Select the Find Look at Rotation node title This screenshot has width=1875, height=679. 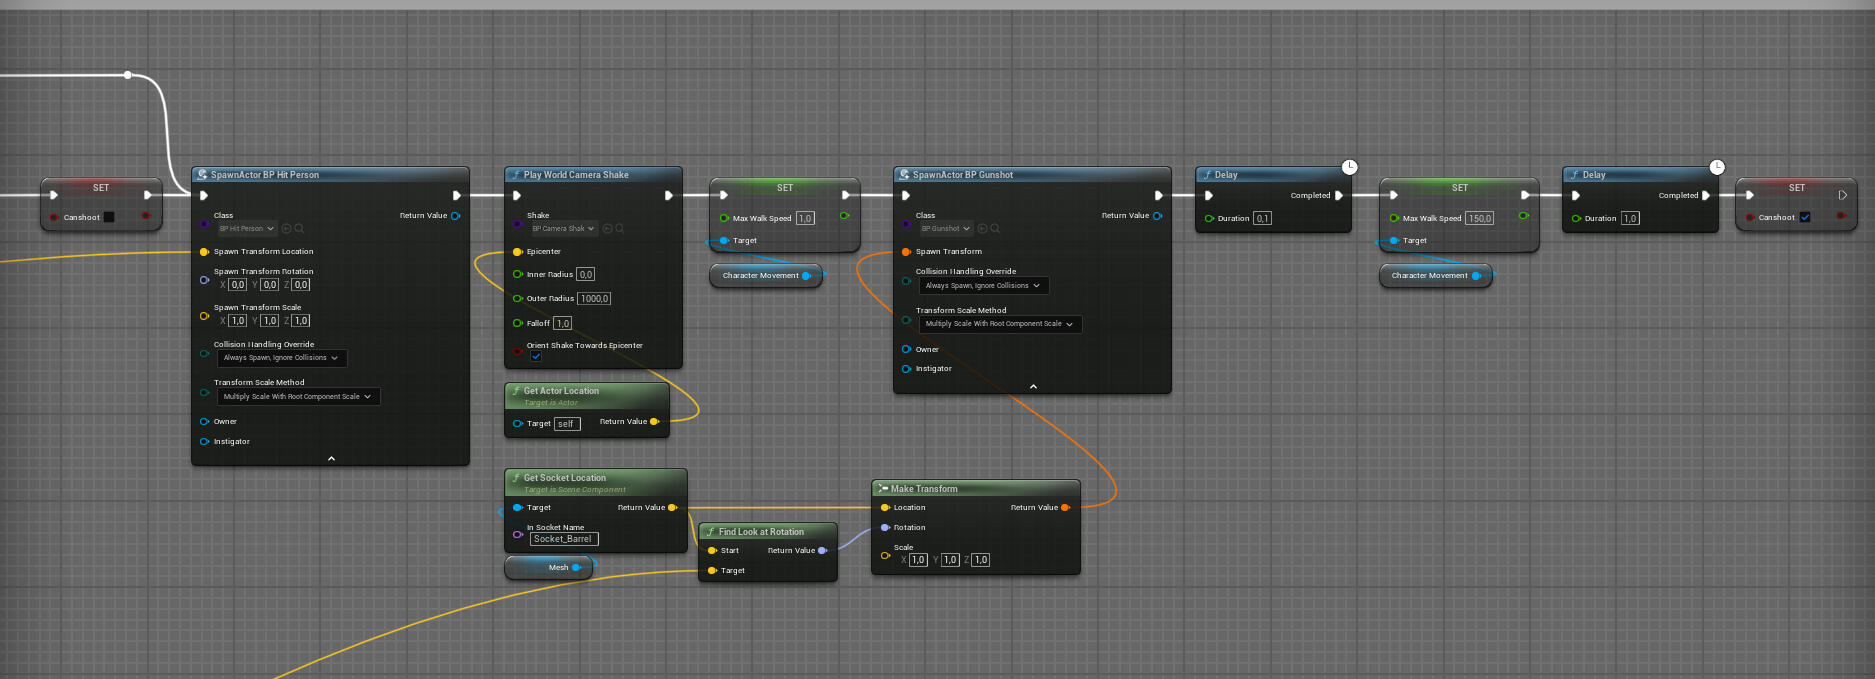(761, 532)
